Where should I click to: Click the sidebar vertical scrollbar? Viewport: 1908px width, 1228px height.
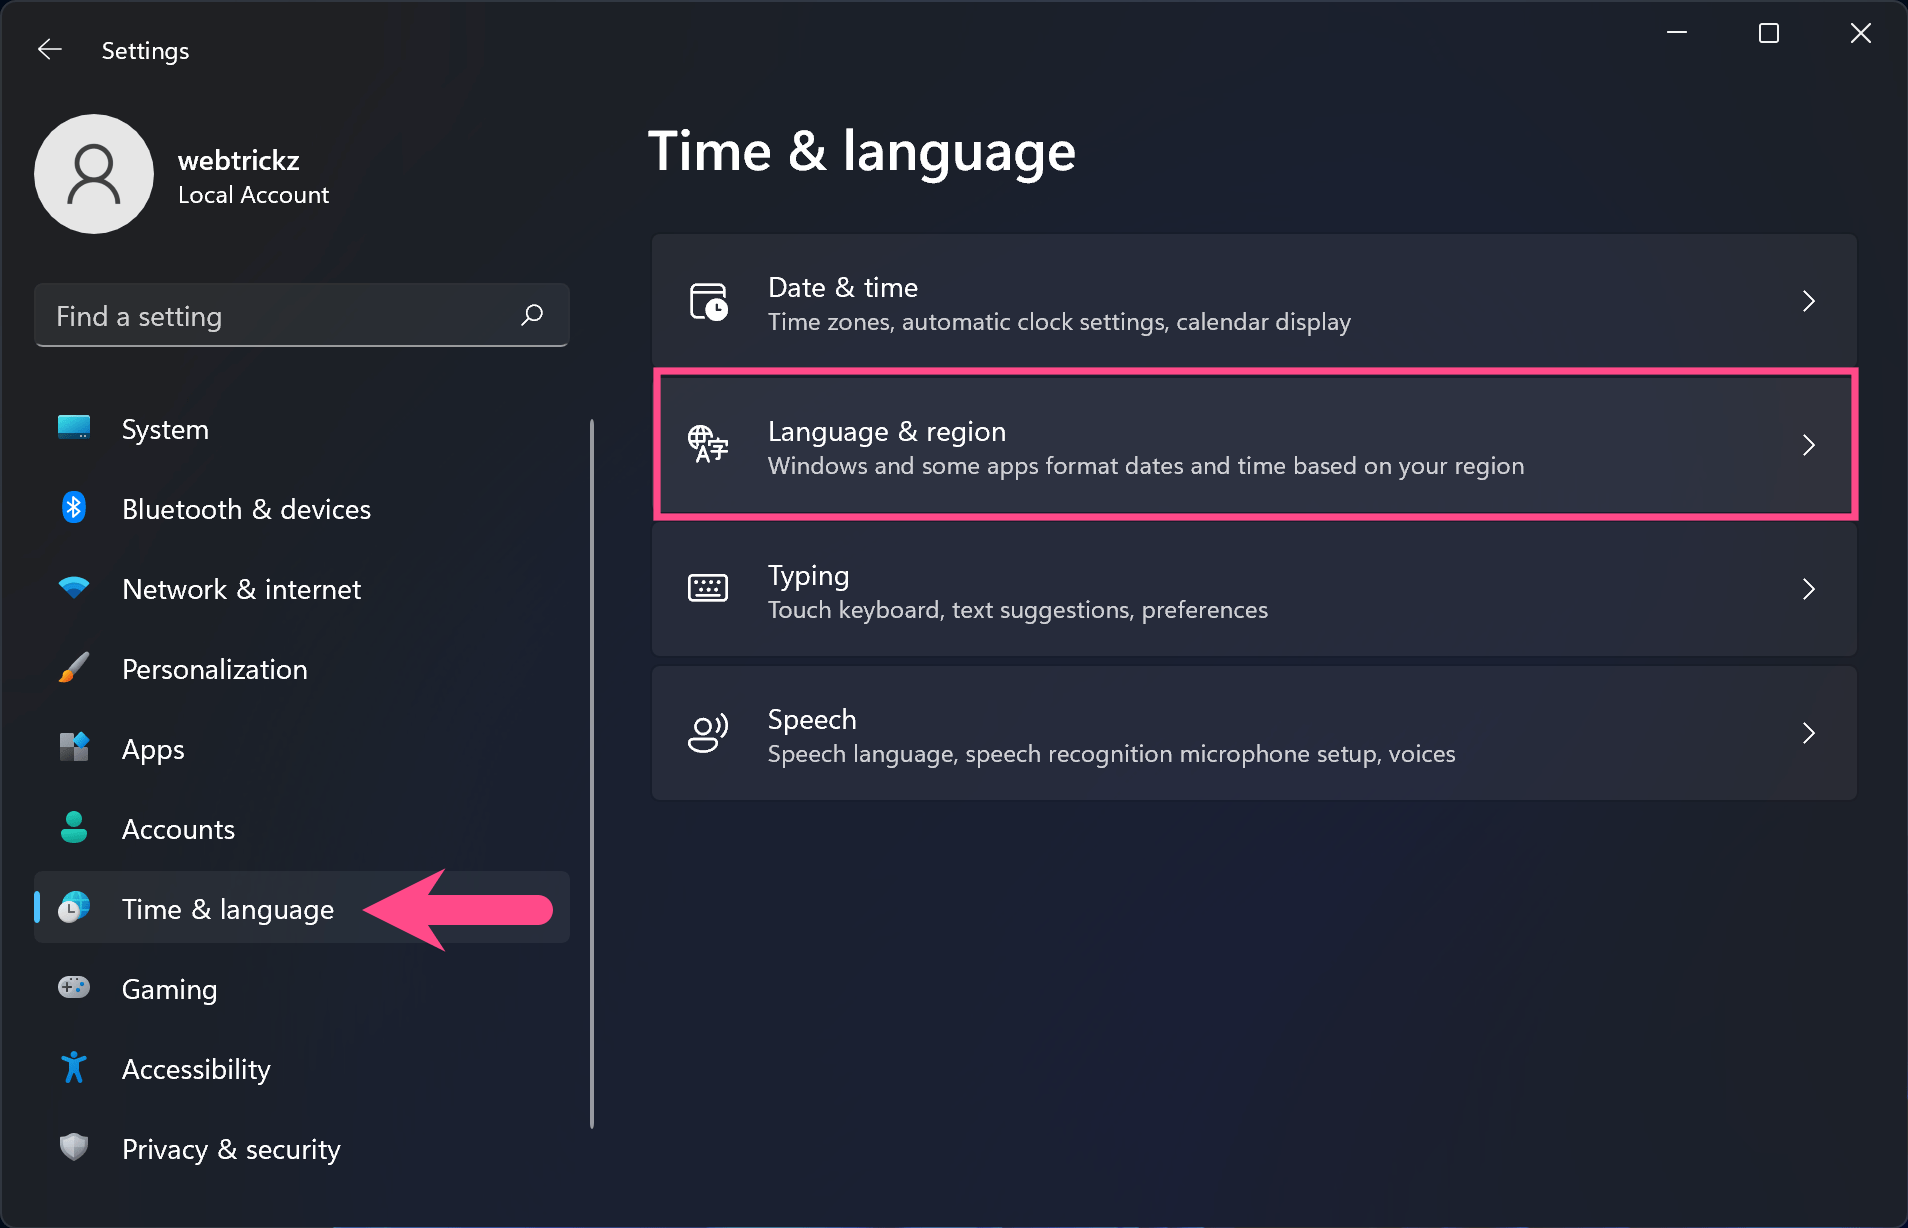click(592, 772)
